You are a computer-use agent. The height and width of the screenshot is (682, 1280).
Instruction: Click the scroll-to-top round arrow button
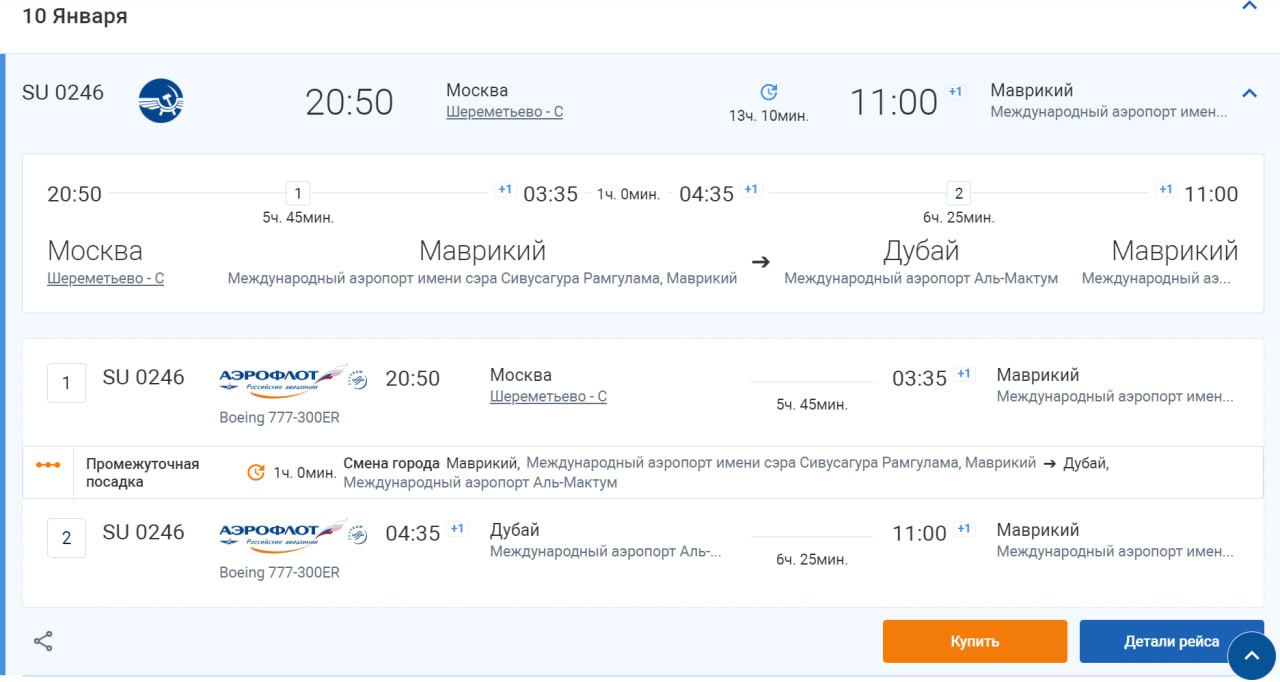coord(1251,656)
